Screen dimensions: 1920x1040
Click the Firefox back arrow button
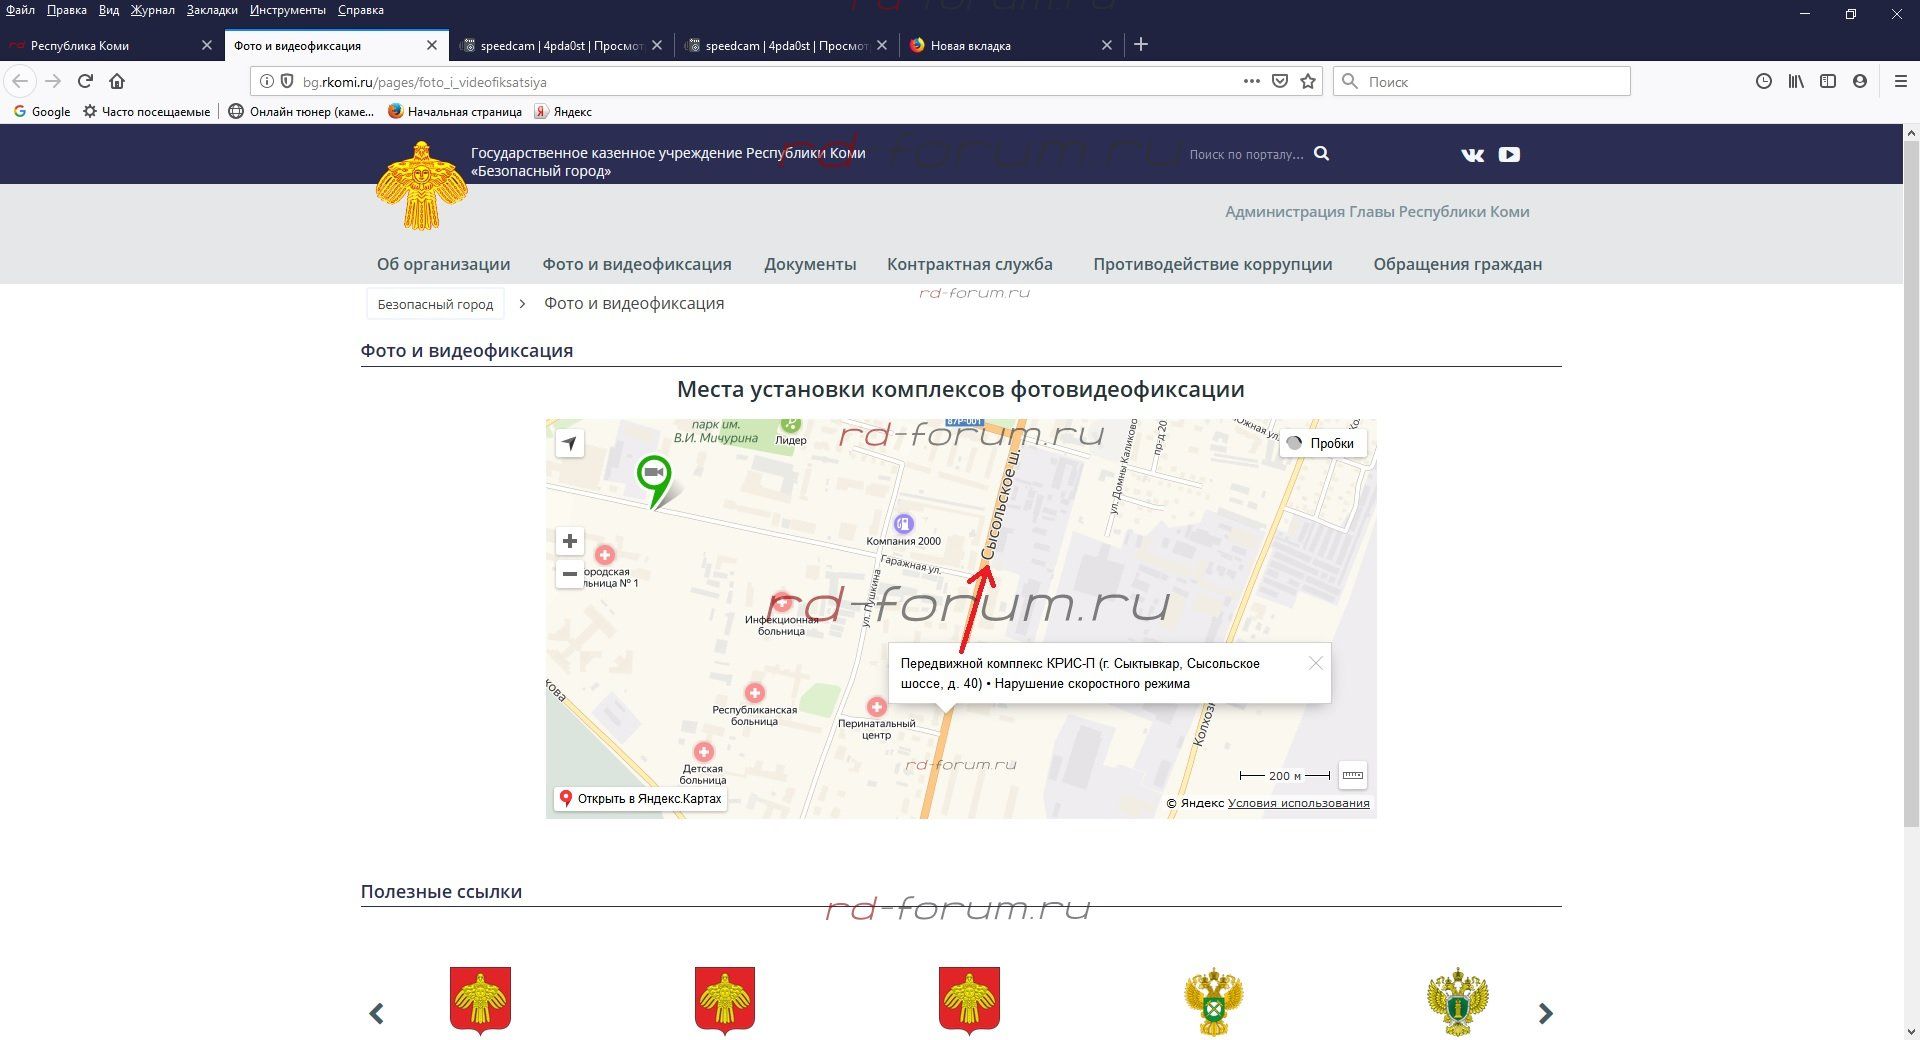click(x=20, y=81)
